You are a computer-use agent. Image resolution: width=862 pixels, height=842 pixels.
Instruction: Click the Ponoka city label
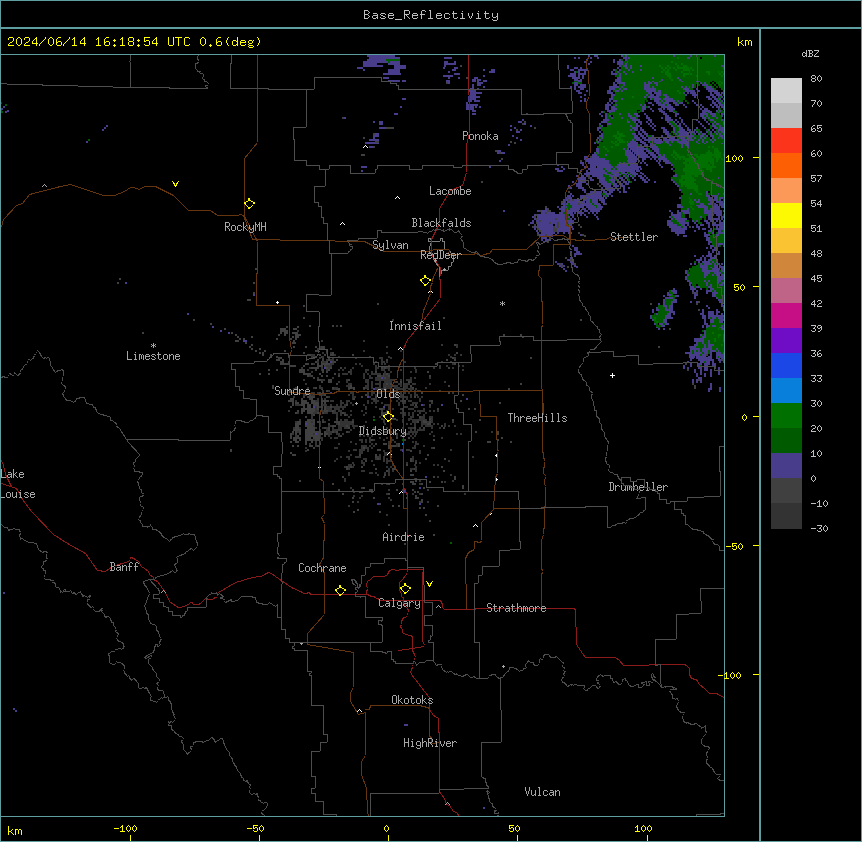tap(480, 136)
